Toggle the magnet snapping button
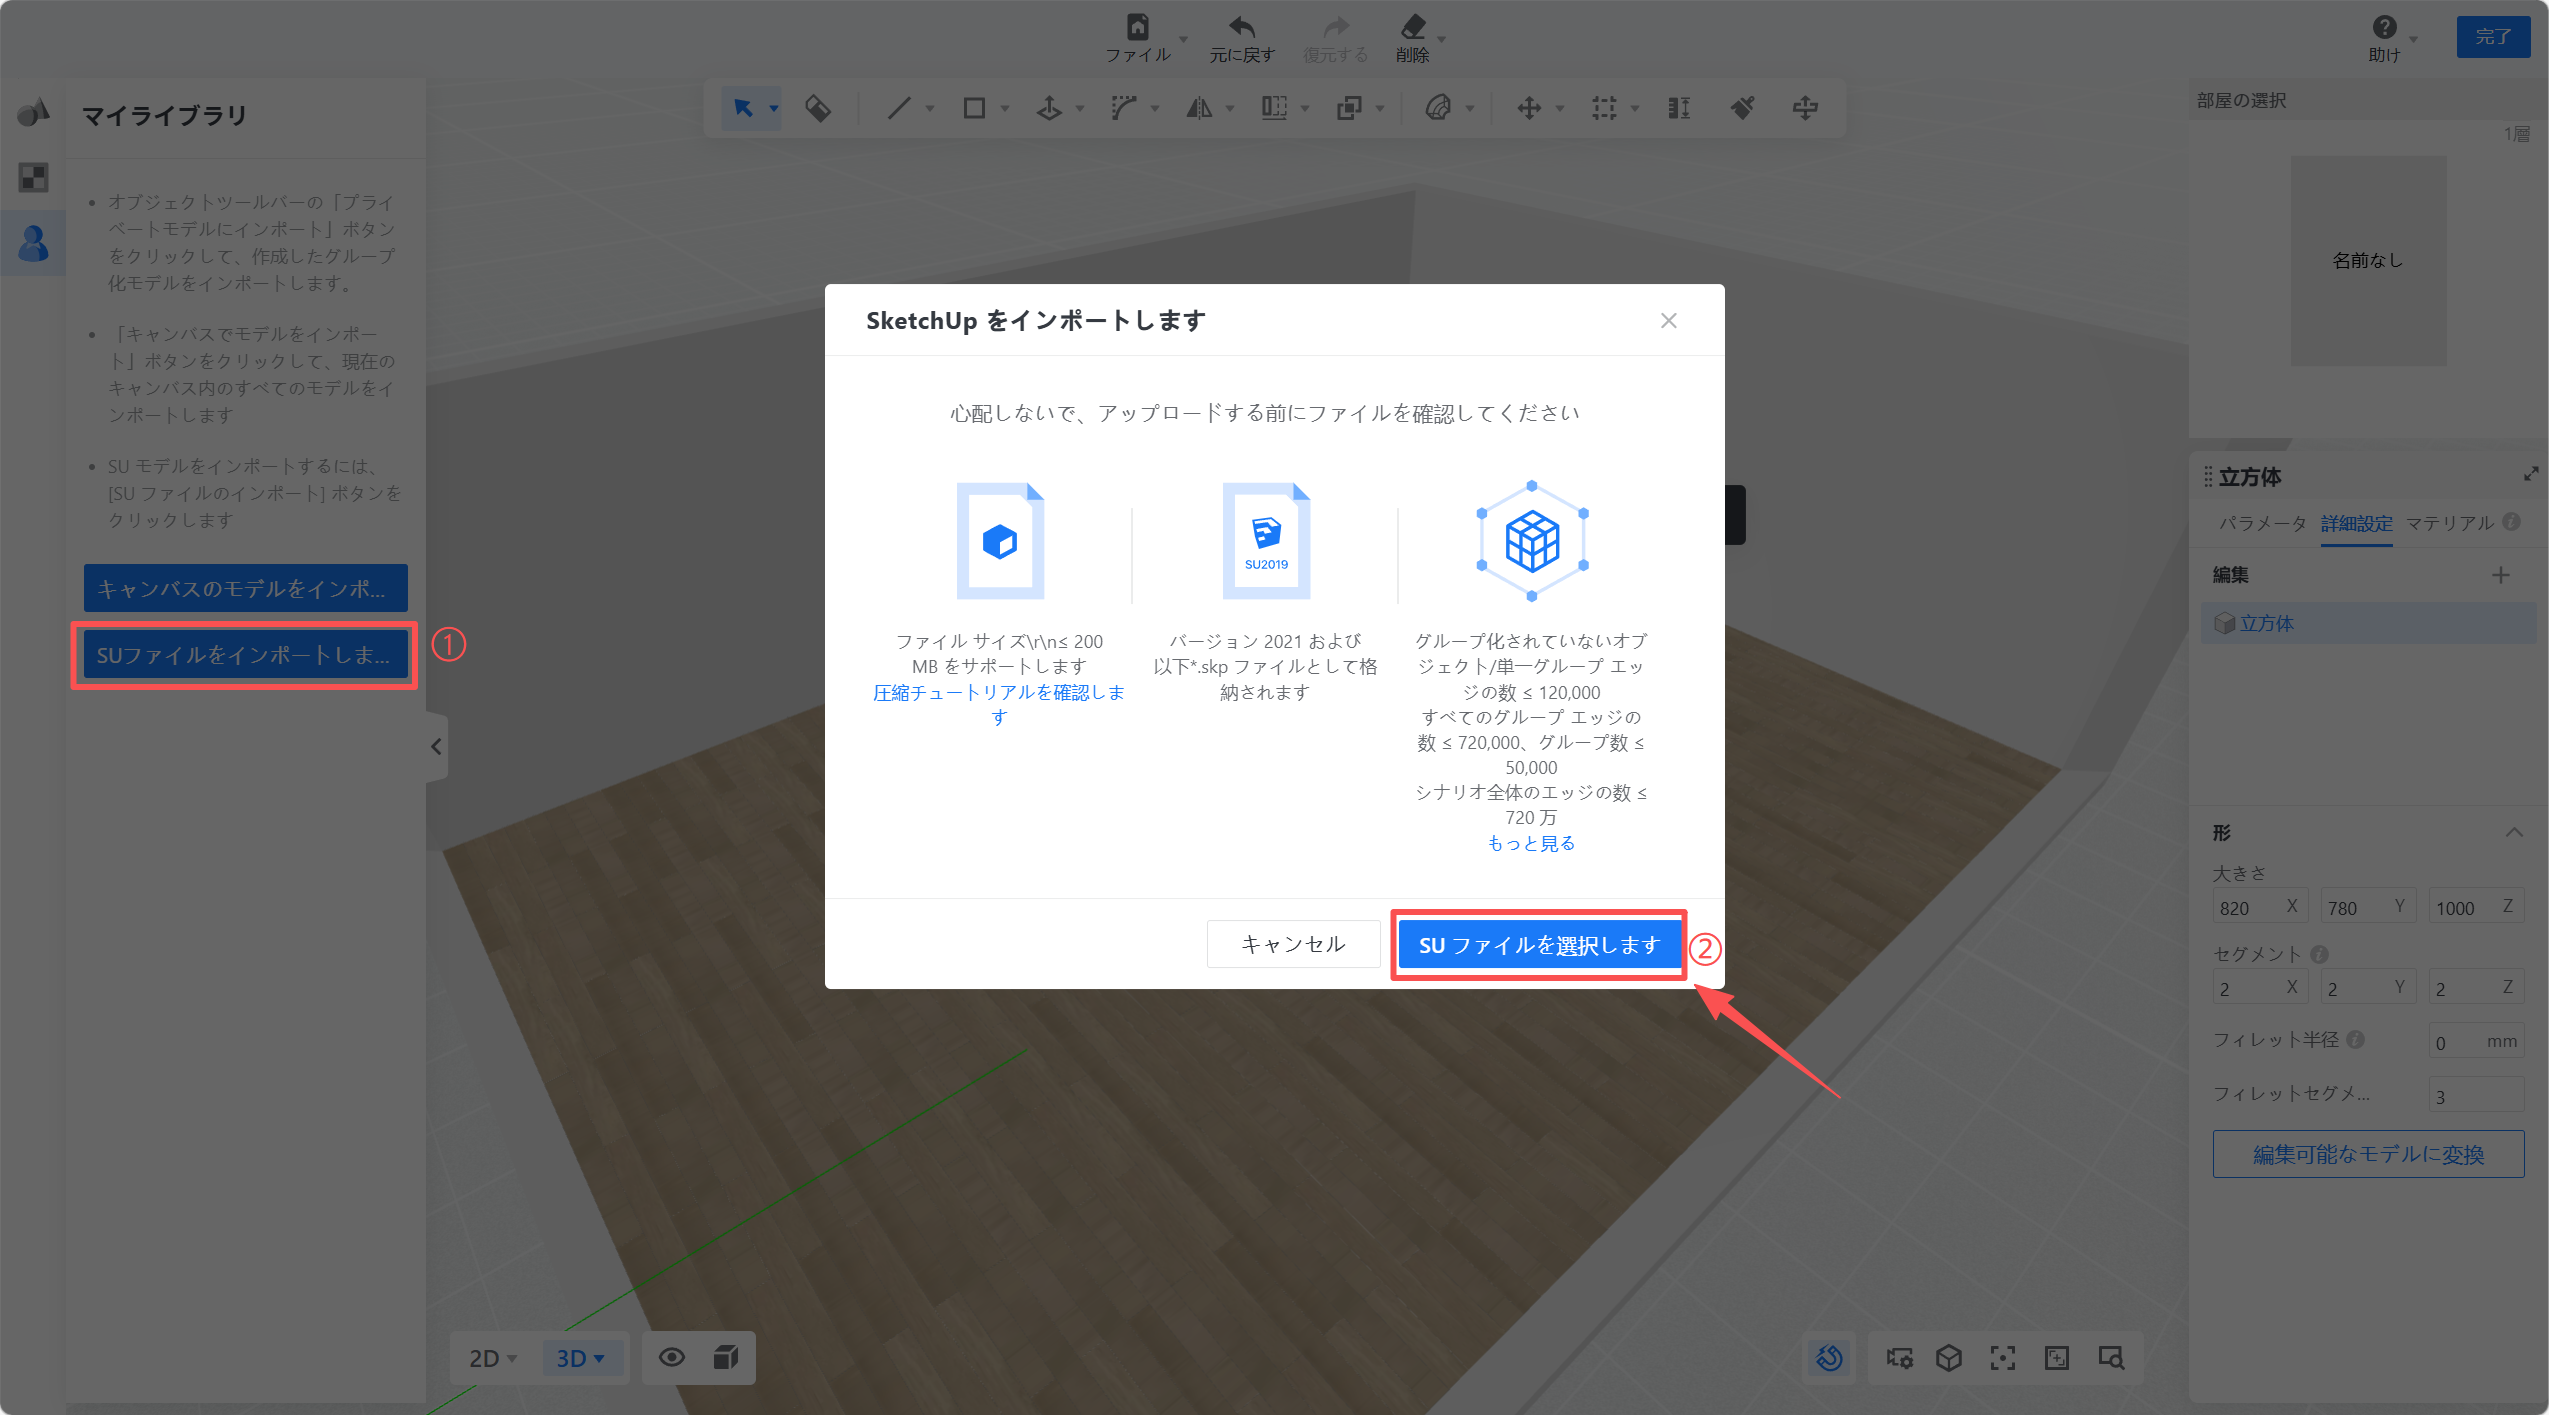The height and width of the screenshot is (1415, 2549). tap(1829, 1358)
